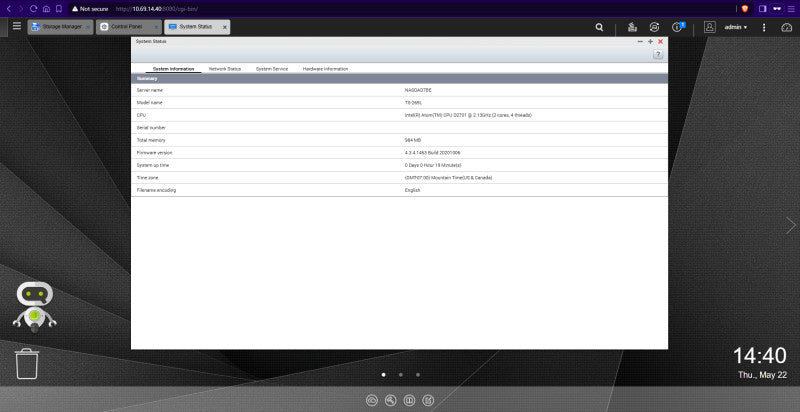Click the Model name label
The image size is (800, 412).
[x=149, y=102]
